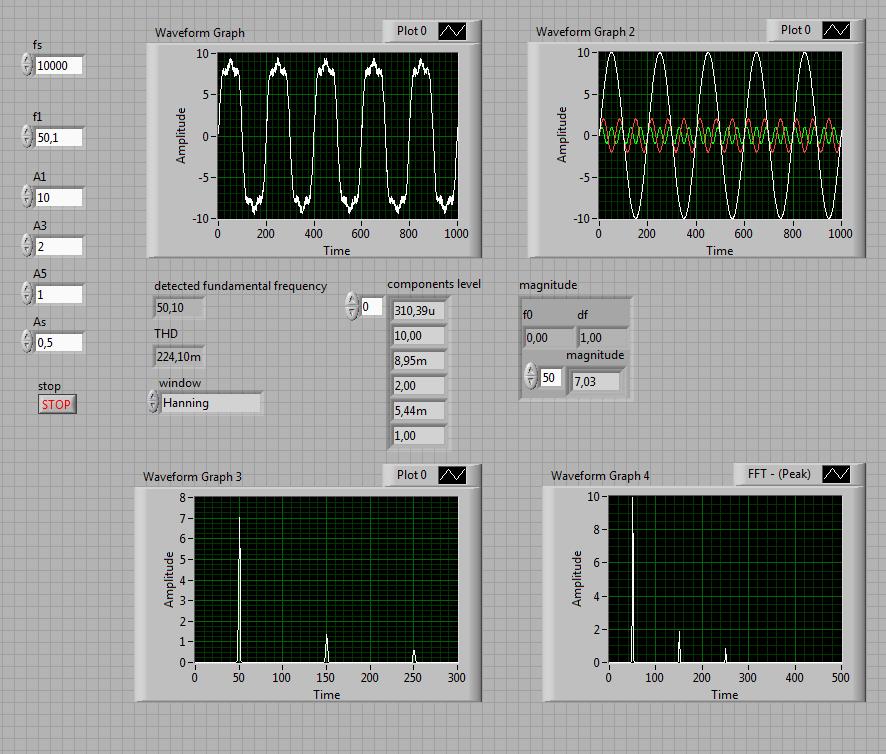This screenshot has width=886, height=754.
Task: Click Plot 0 label of Waveform Graph 3
Action: (411, 475)
